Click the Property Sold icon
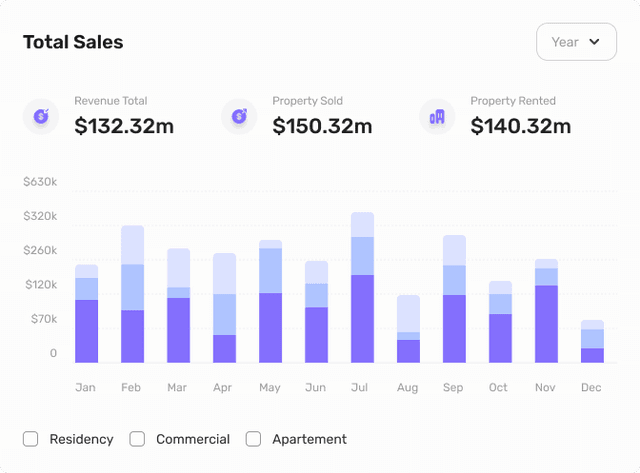 tap(239, 116)
